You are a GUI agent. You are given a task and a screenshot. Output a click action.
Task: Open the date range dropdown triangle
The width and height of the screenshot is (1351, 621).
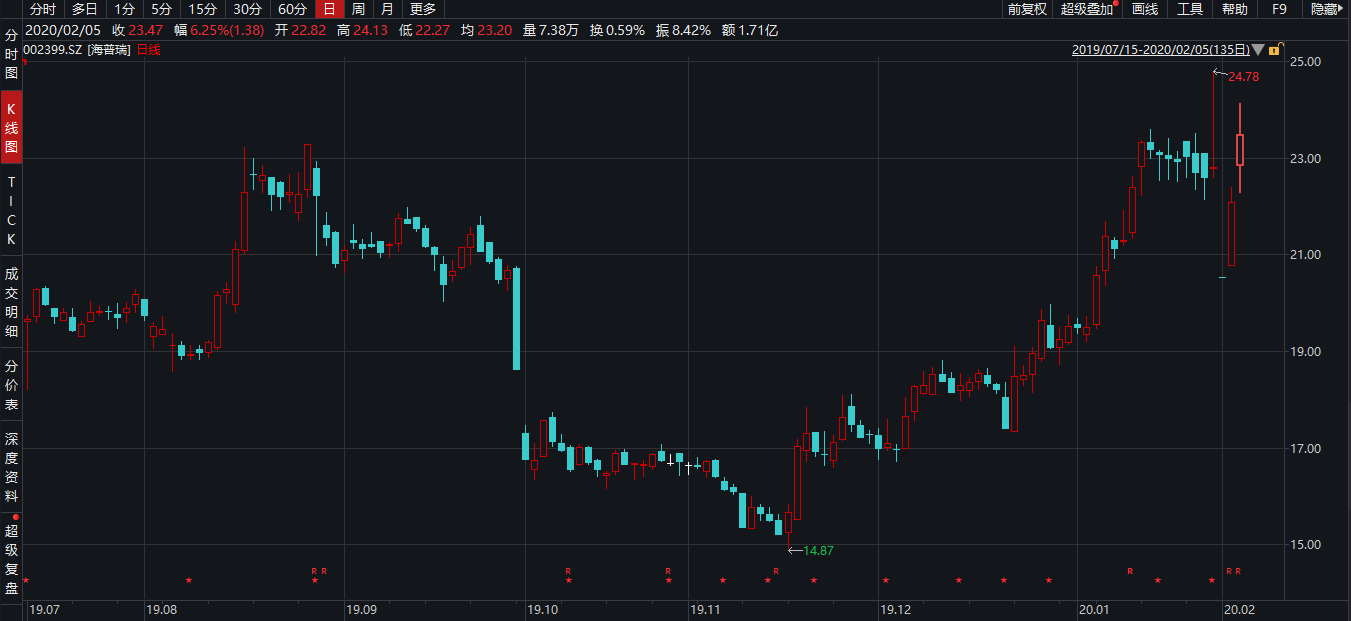click(x=1259, y=50)
